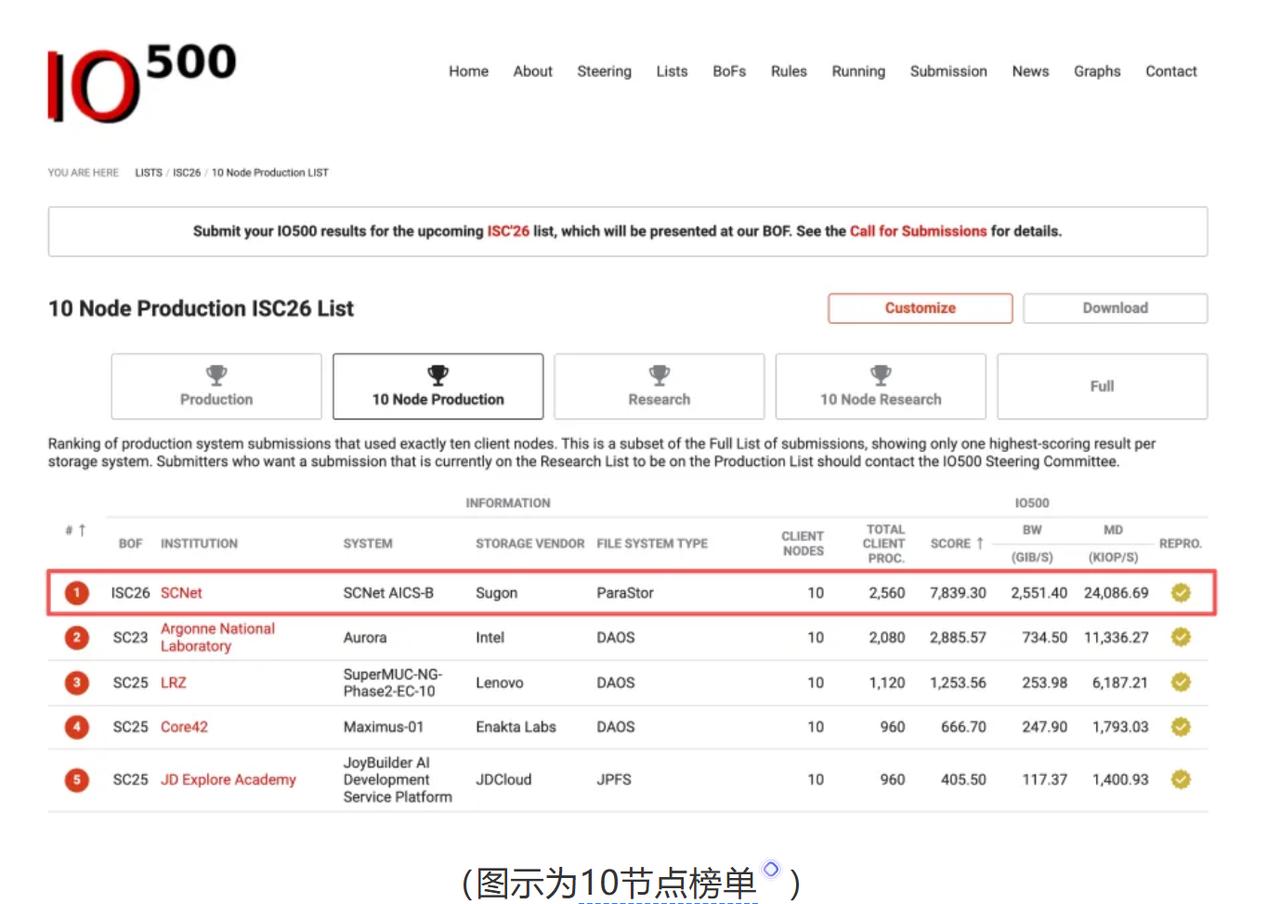Click the INSTITUTION column header
Image resolution: width=1280 pixels, height=904 pixels.
click(x=199, y=543)
